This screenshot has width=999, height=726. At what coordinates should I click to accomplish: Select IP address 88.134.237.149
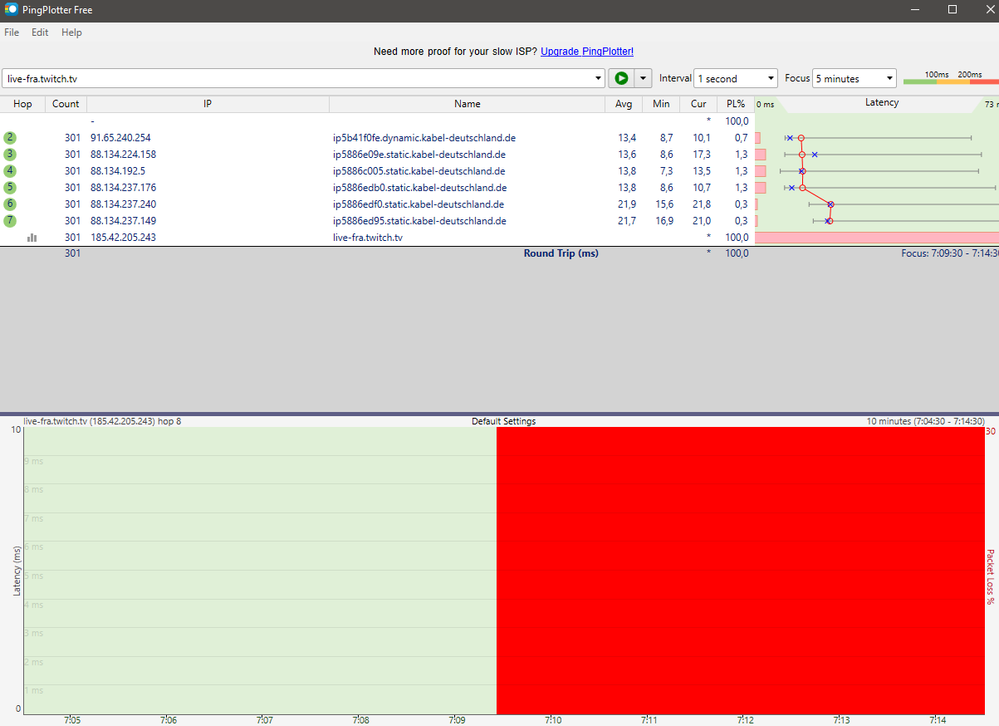click(x=123, y=220)
